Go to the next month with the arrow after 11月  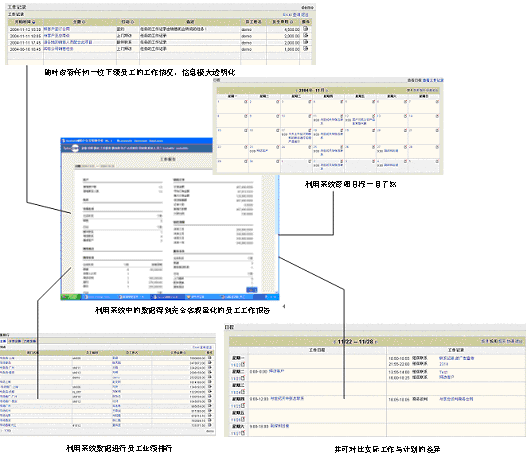tap(327, 90)
